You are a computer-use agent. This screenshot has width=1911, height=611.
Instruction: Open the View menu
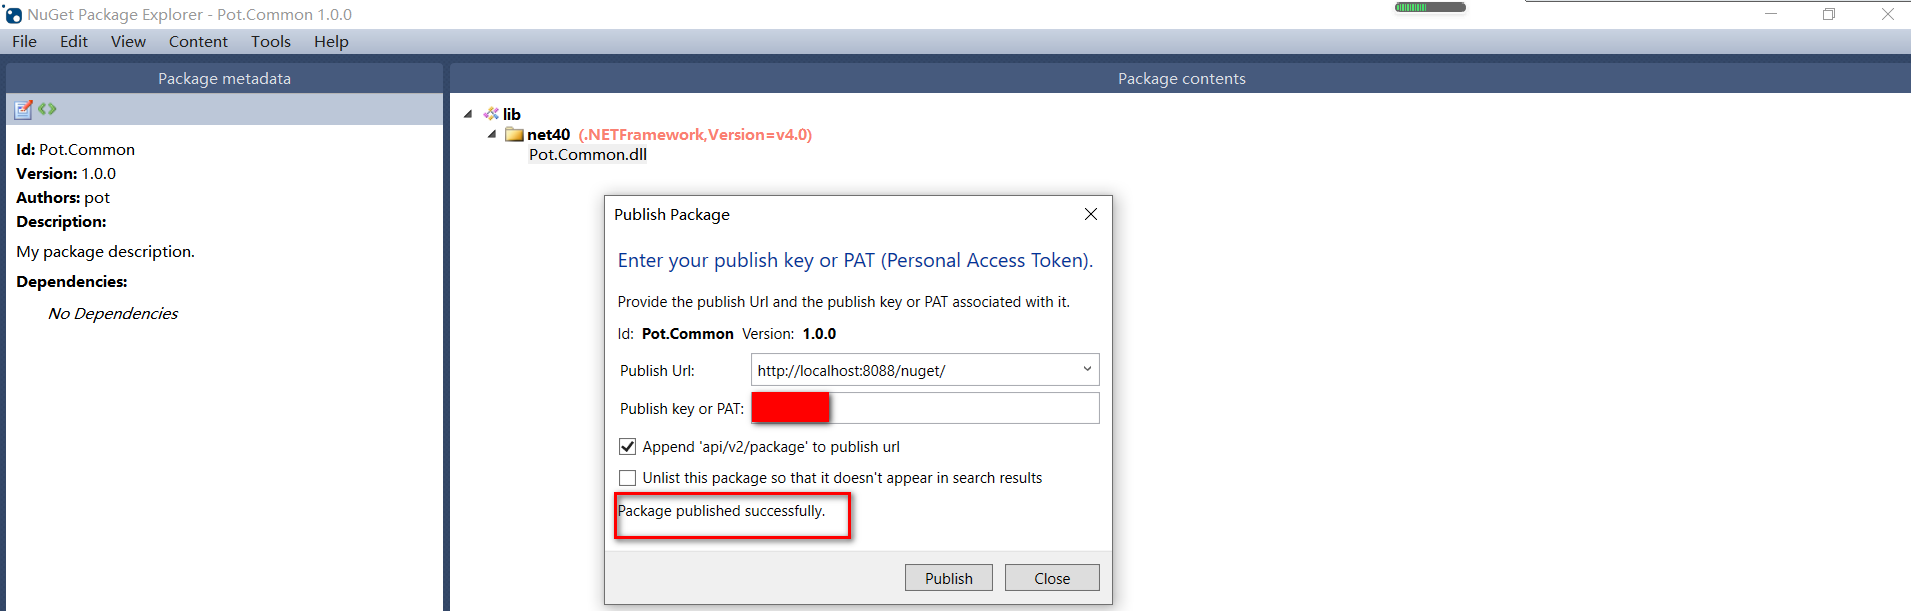click(128, 41)
